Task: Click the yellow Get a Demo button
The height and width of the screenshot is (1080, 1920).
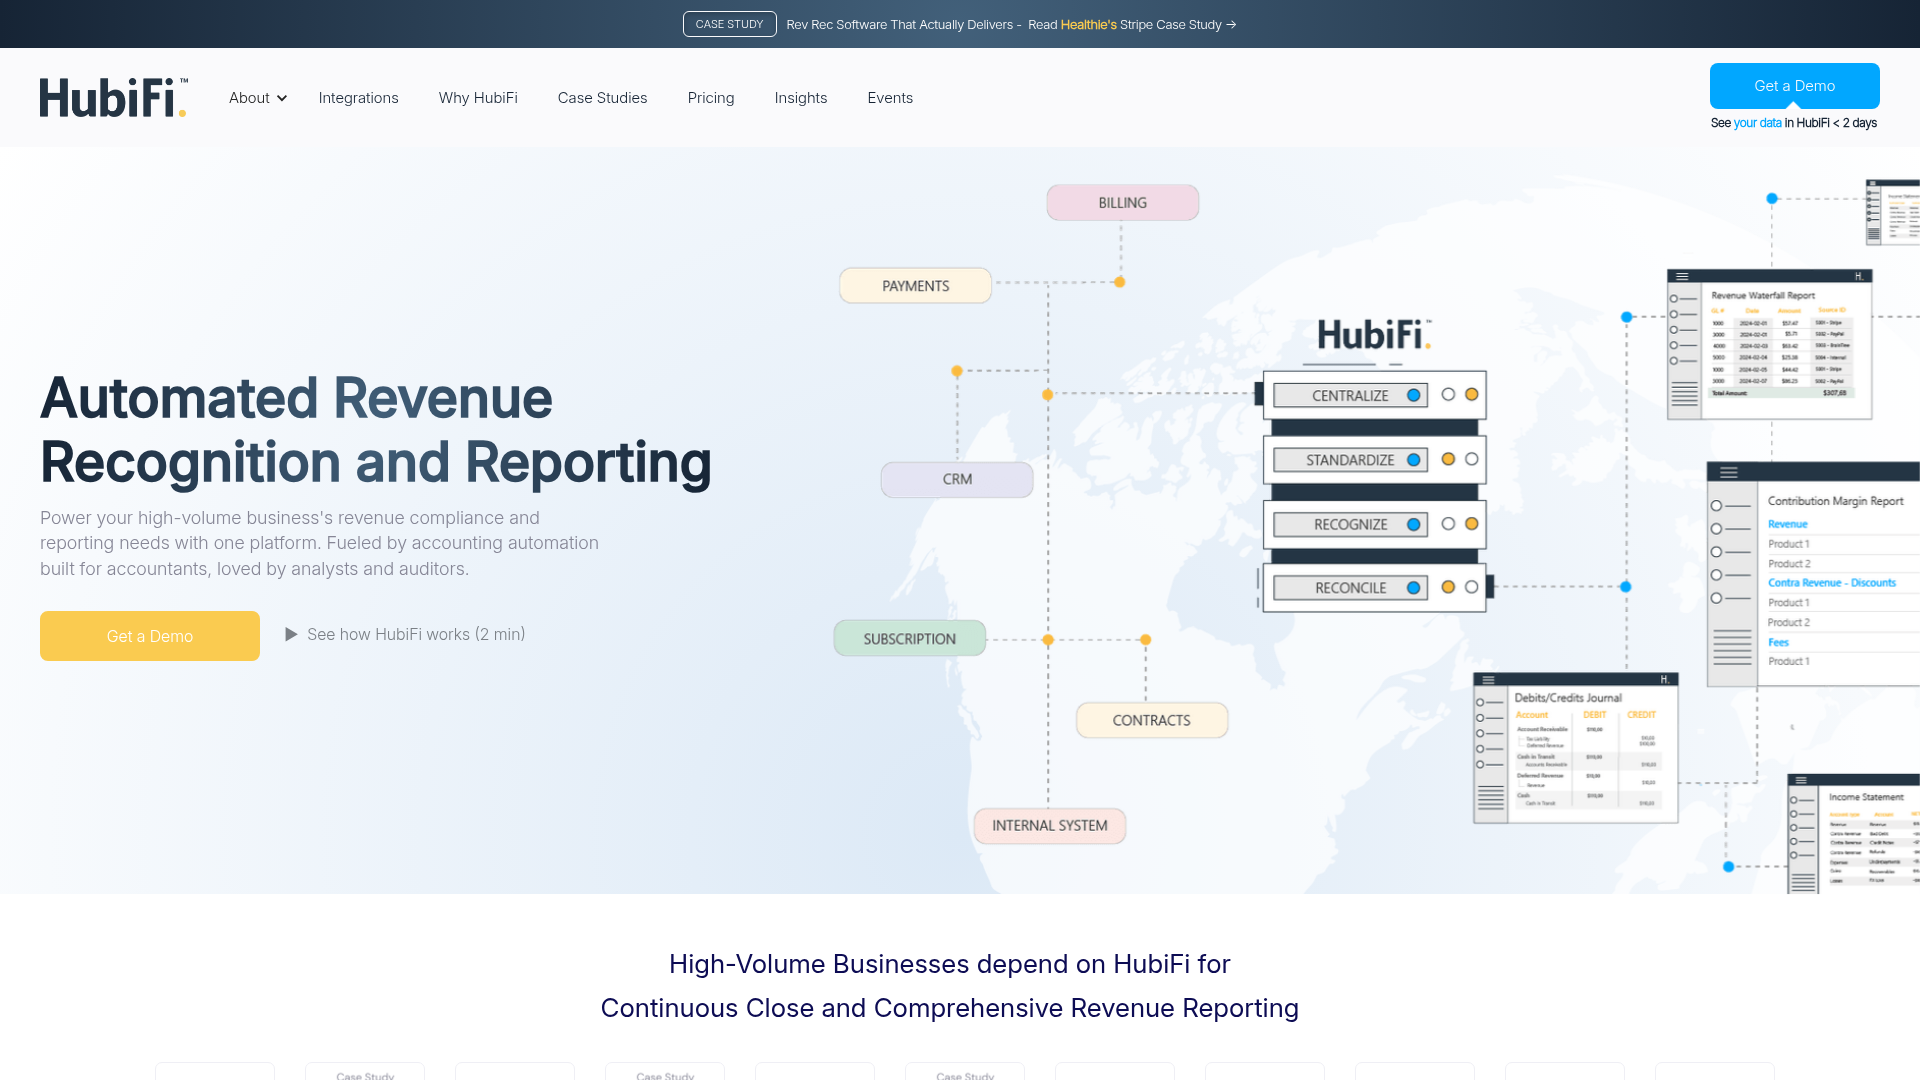Action: (149, 635)
